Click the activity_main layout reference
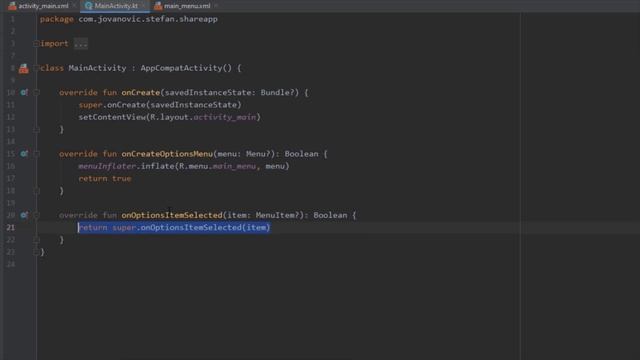This screenshot has width=640, height=360. click(224, 117)
